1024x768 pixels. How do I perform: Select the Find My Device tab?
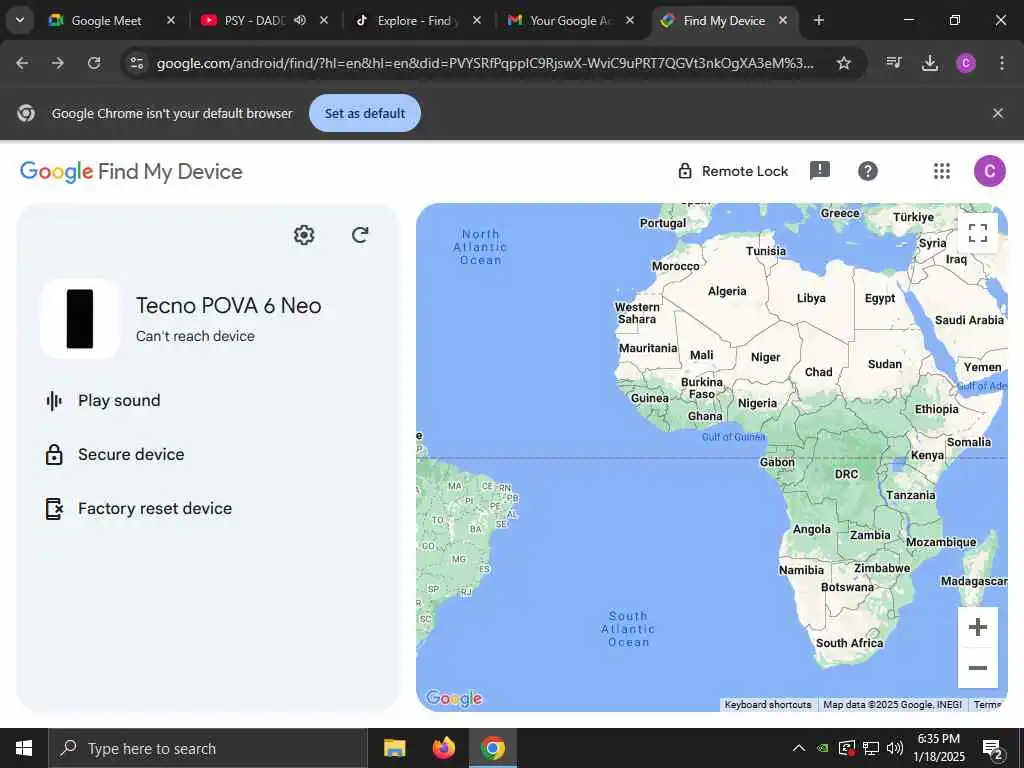(724, 21)
